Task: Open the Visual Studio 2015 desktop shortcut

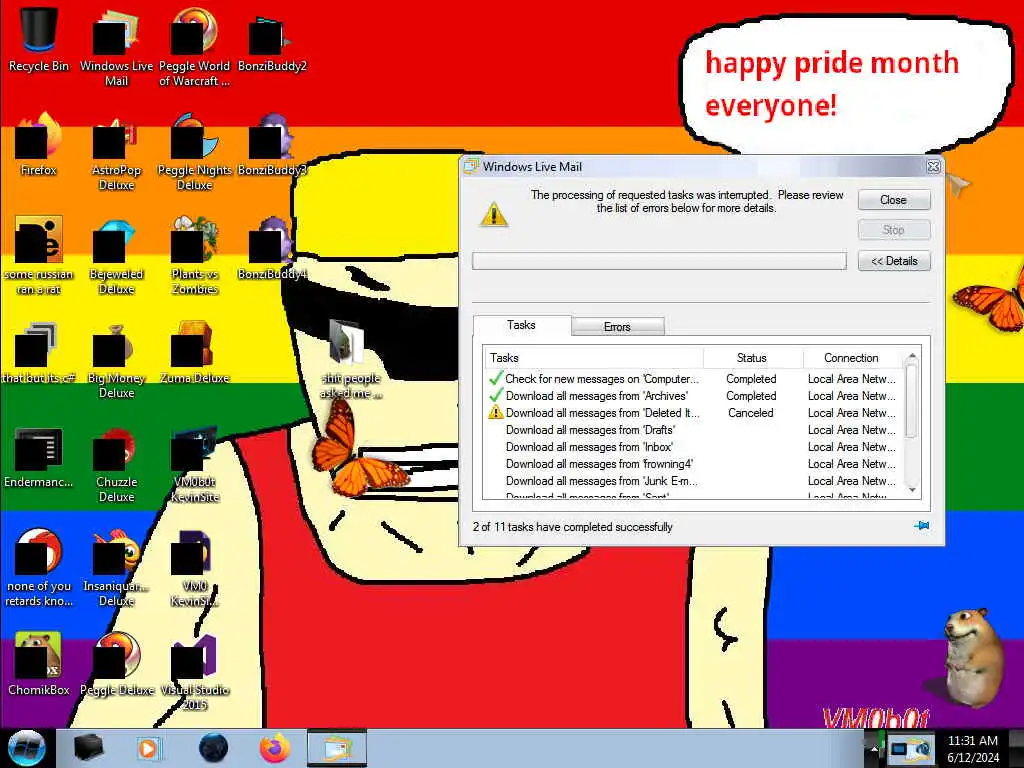Action: tap(195, 671)
